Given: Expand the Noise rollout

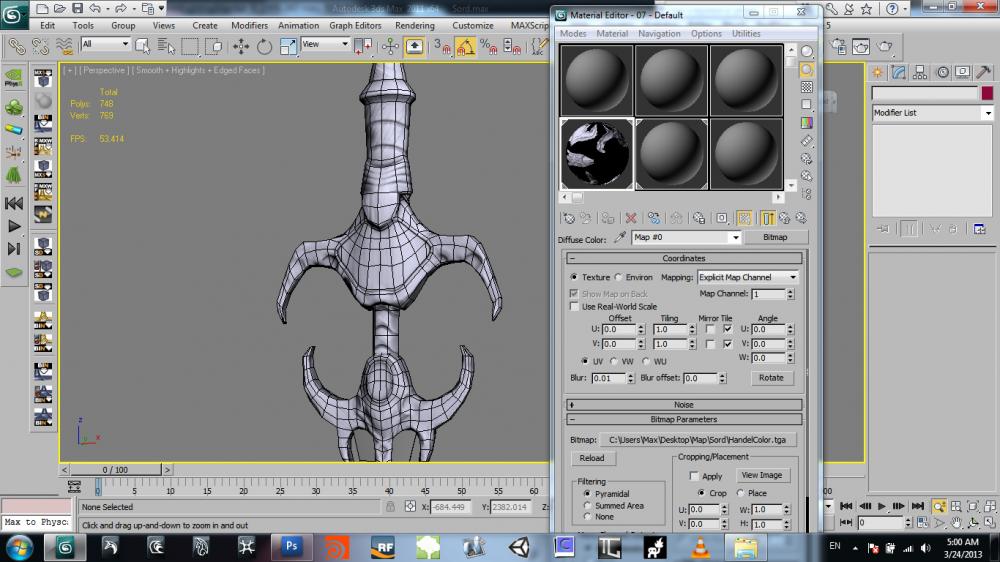Looking at the screenshot, I should pos(684,405).
